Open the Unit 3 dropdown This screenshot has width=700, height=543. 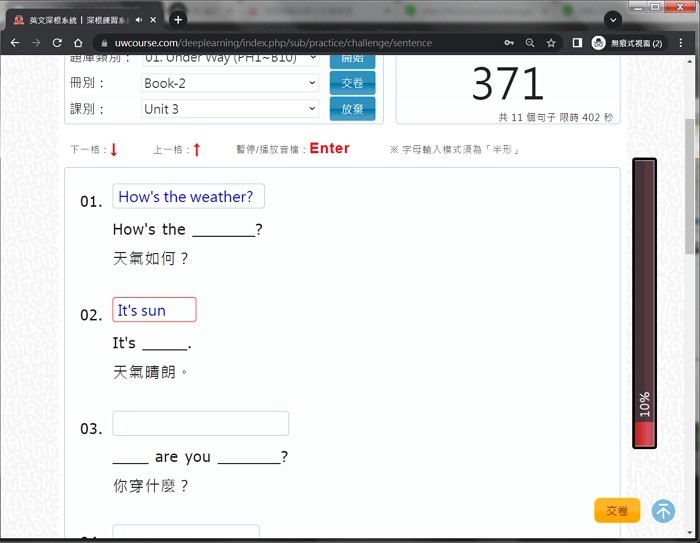229,109
